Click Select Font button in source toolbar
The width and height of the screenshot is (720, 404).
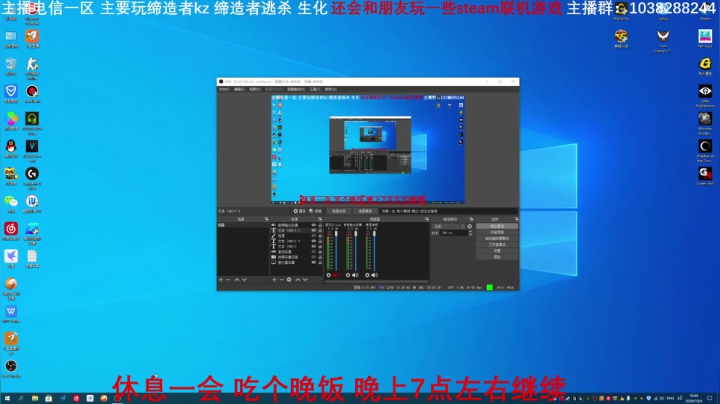click(339, 211)
